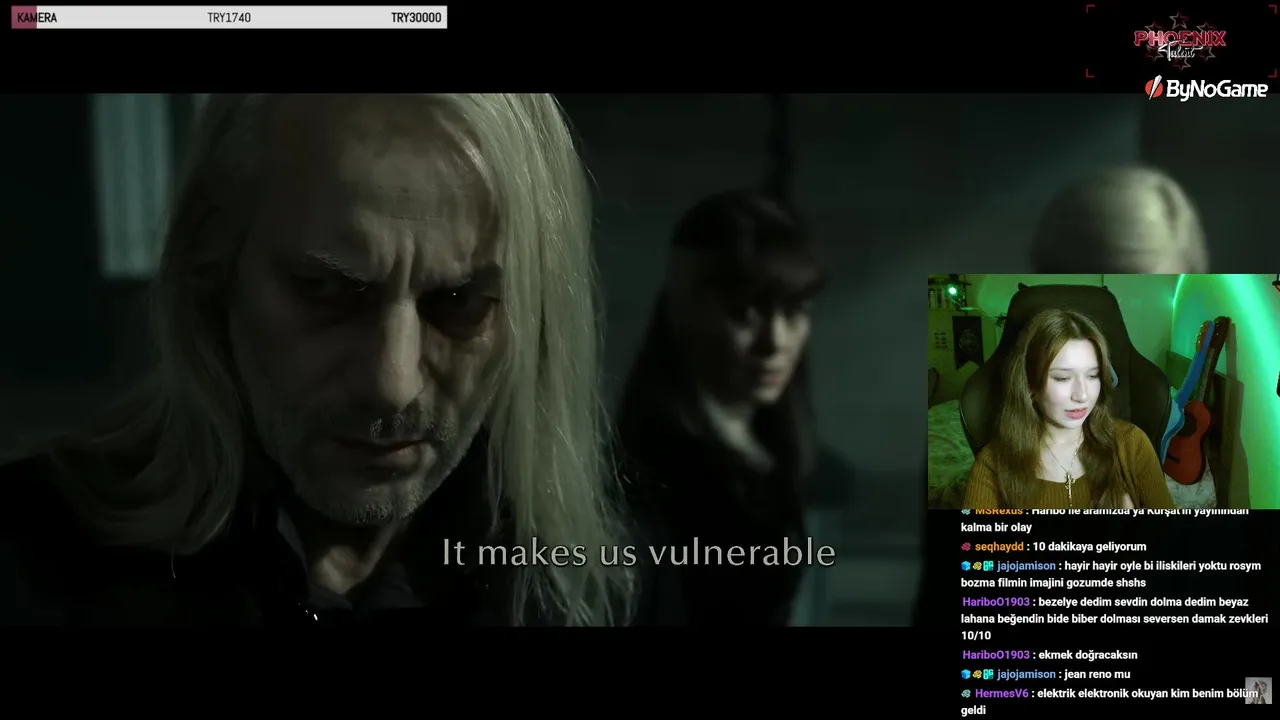Click the Phoenix Talent logo

(x=1180, y=41)
